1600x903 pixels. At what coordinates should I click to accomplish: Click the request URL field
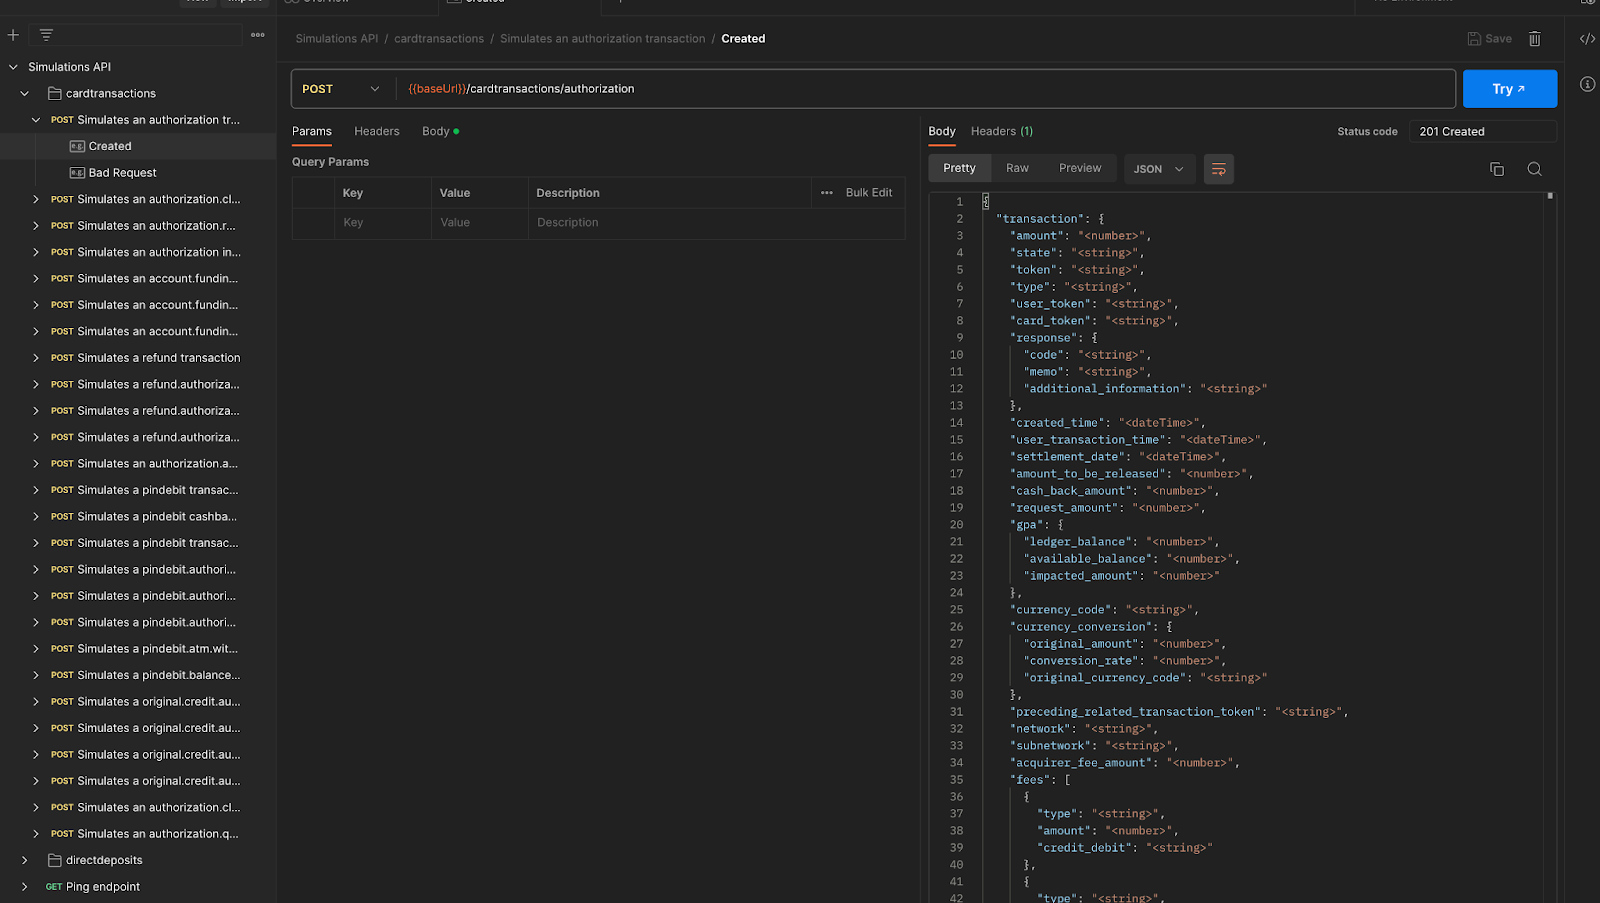coord(925,89)
